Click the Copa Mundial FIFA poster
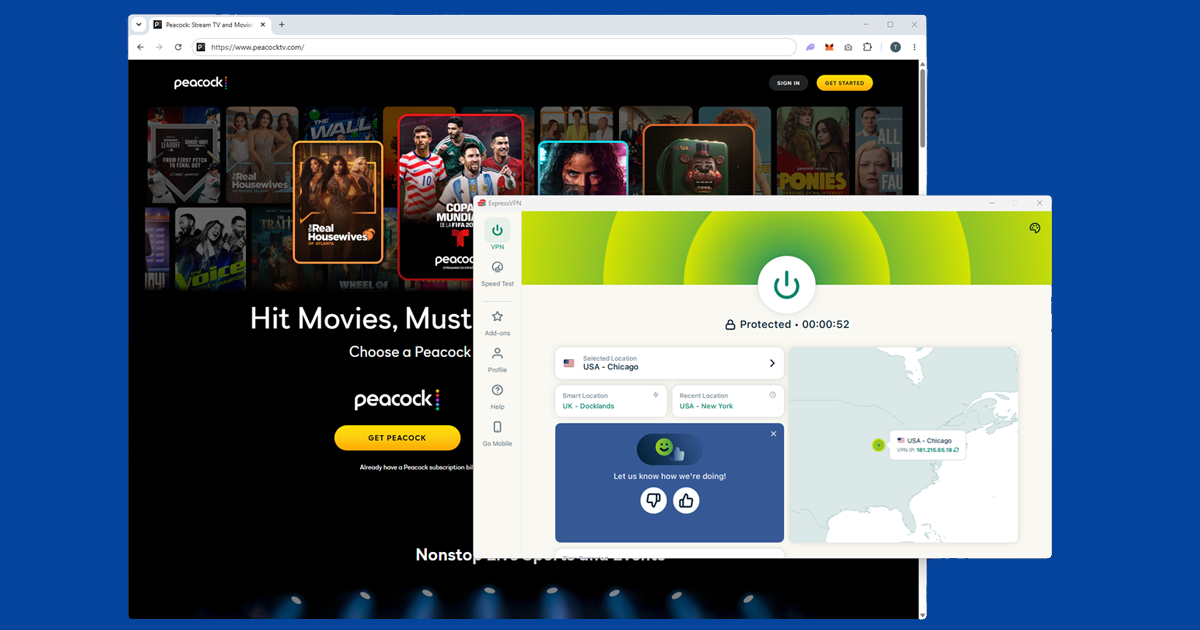The width and height of the screenshot is (1200, 630). tap(461, 196)
